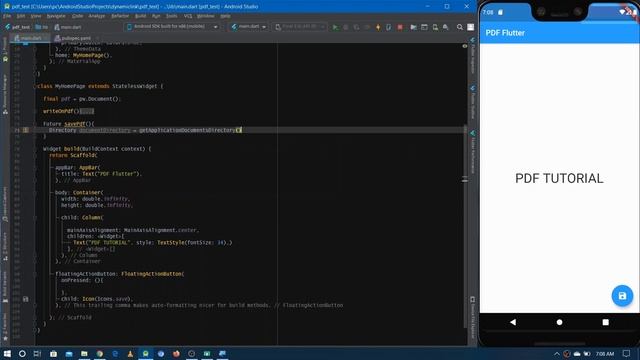
Task: Open the Project tool window stripe
Action: [5, 50]
